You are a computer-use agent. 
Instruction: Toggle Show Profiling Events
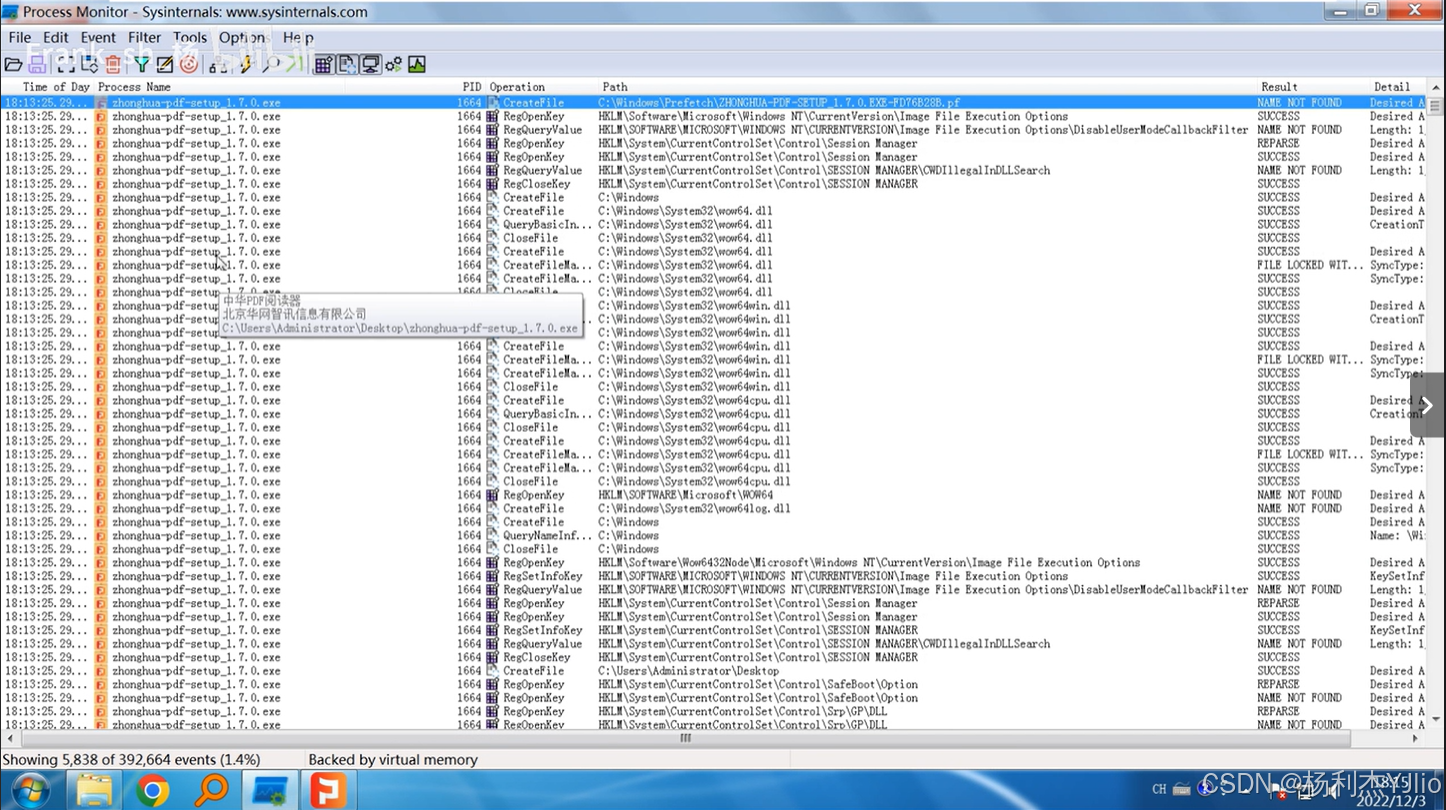click(417, 64)
